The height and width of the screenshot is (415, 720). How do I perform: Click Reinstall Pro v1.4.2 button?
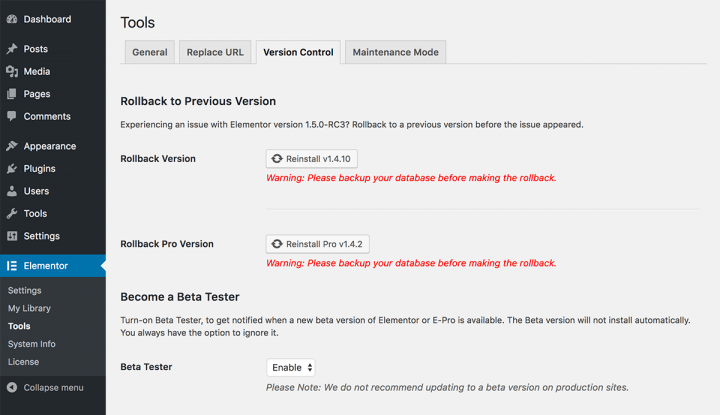pos(318,244)
